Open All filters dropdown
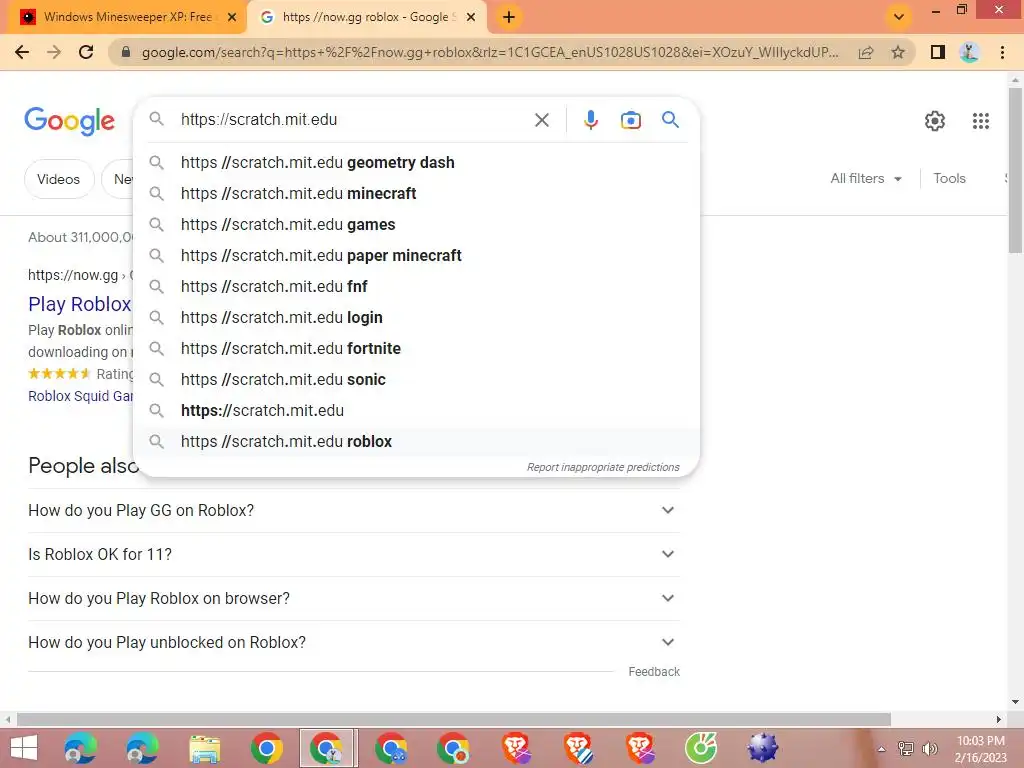The image size is (1024, 768). pos(866,178)
